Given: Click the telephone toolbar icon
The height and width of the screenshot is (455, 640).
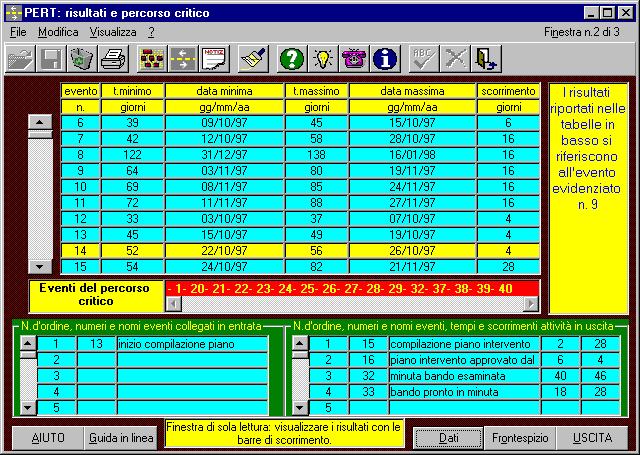Looking at the screenshot, I should (353, 59).
